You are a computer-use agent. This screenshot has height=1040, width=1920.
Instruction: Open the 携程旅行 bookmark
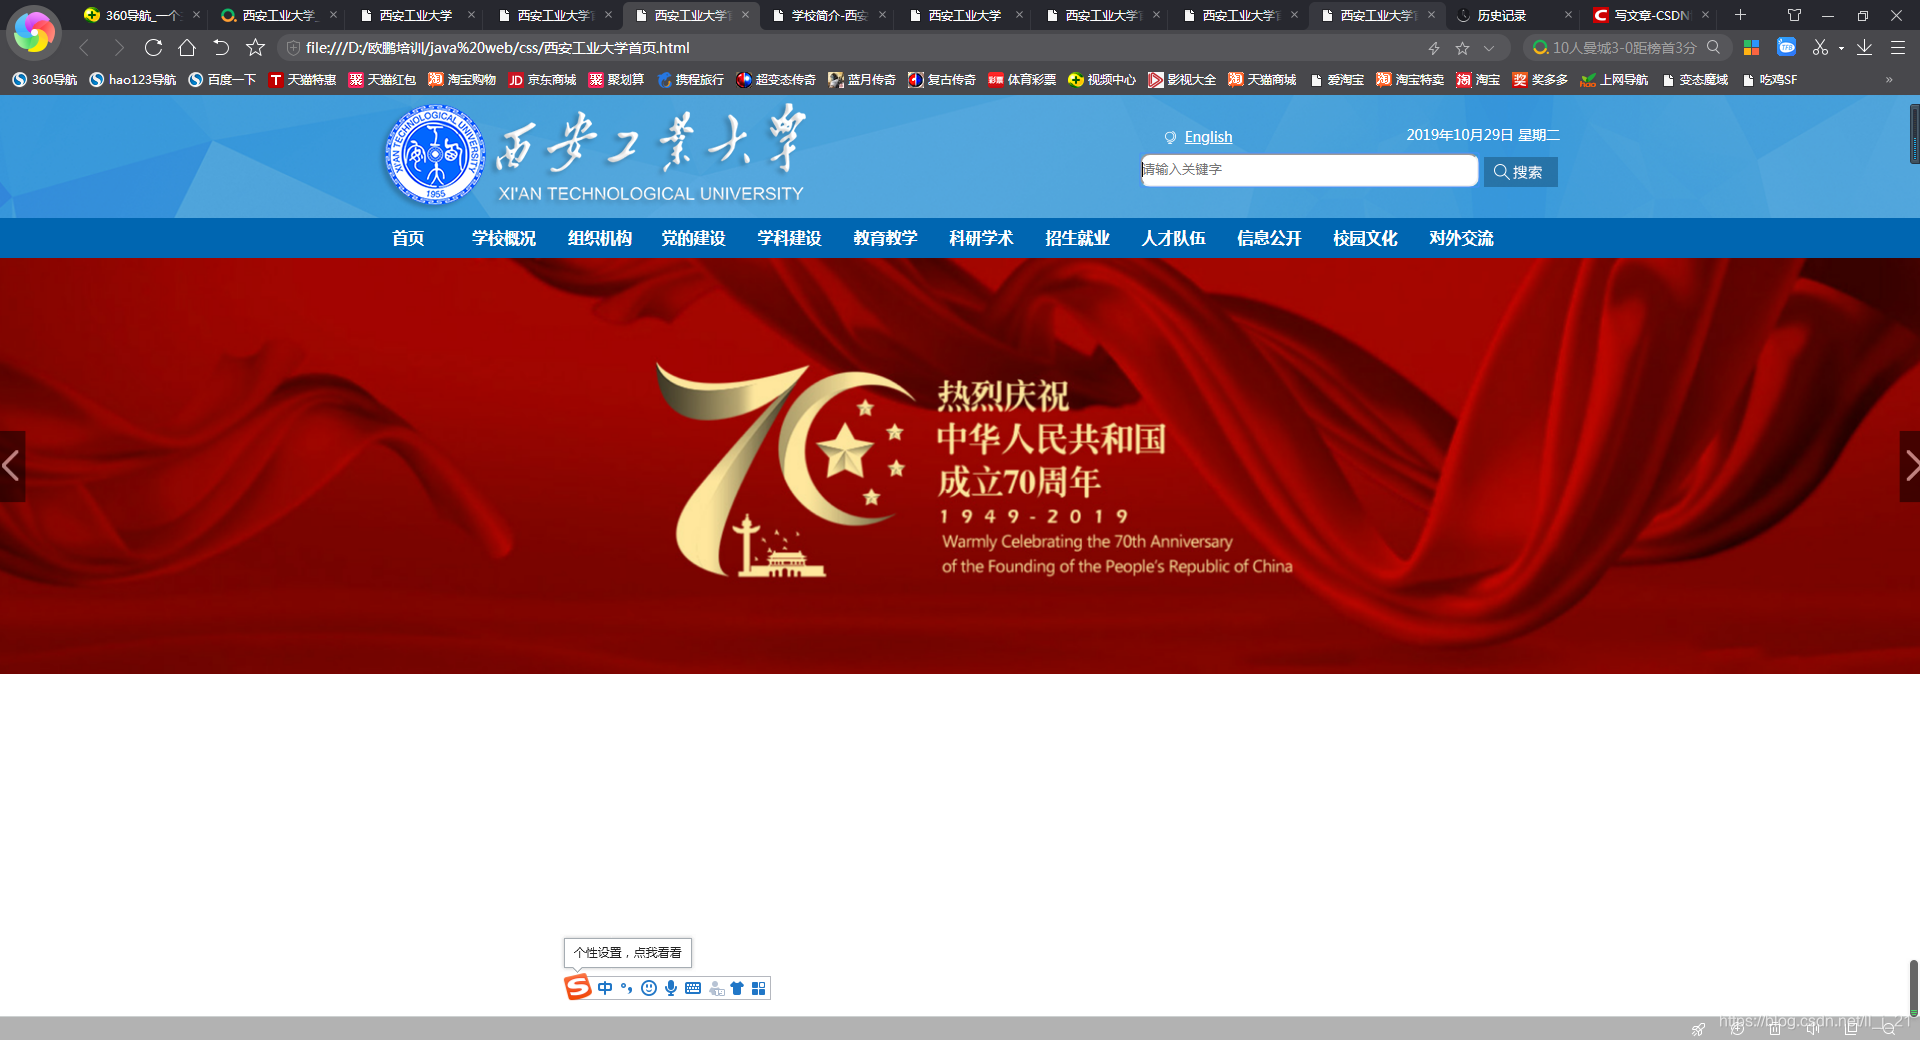click(x=690, y=80)
